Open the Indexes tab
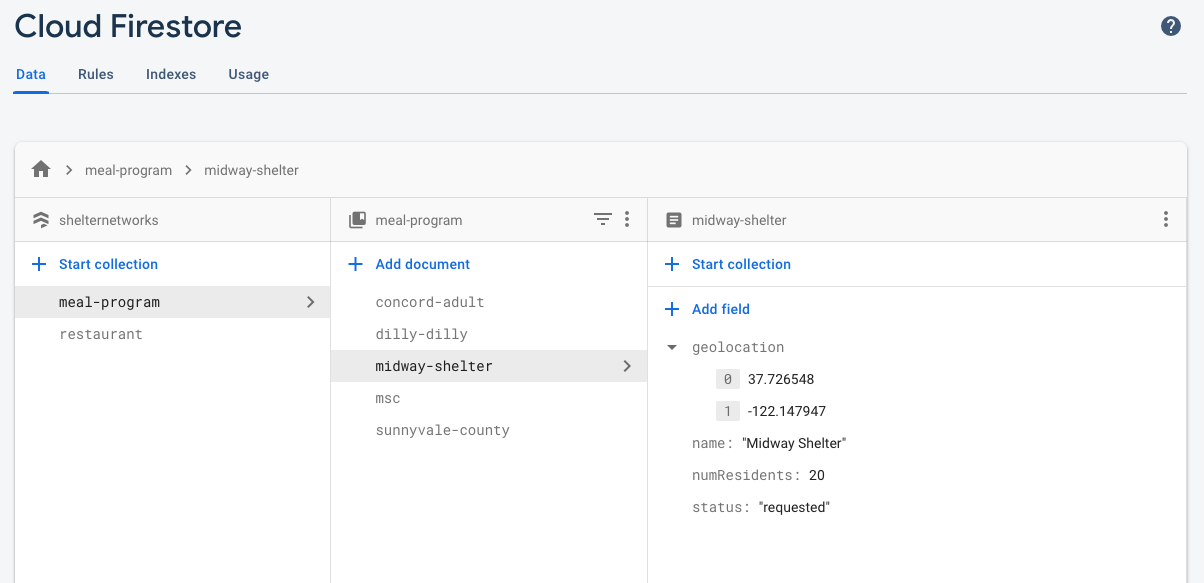 [171, 74]
